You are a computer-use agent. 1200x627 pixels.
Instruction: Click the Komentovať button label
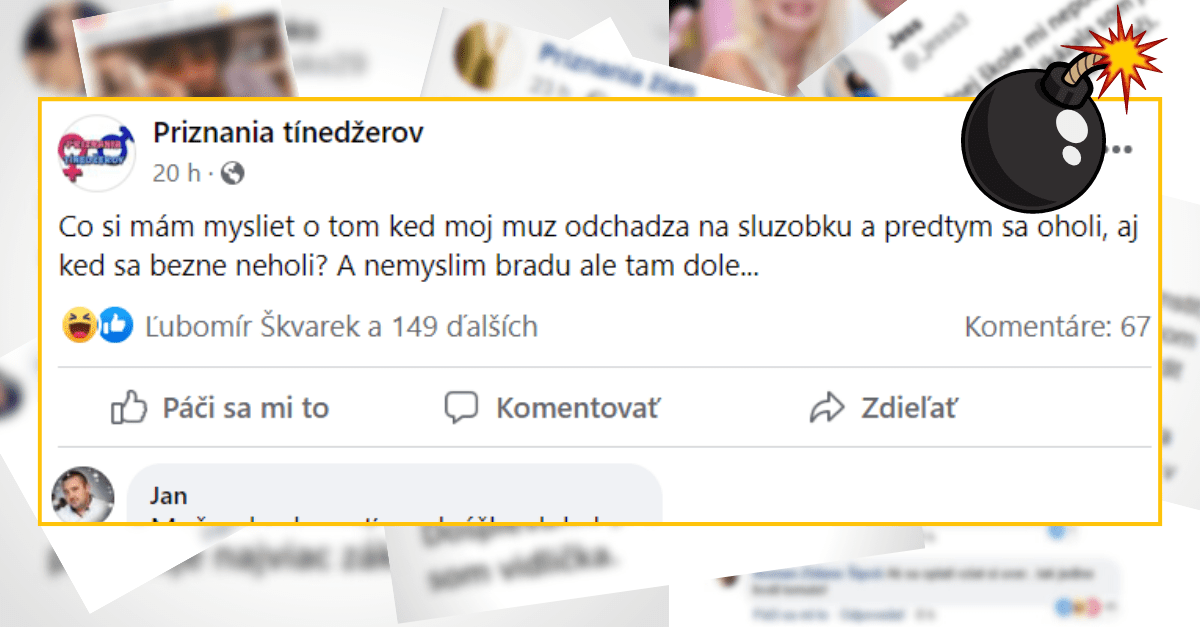[x=578, y=408]
